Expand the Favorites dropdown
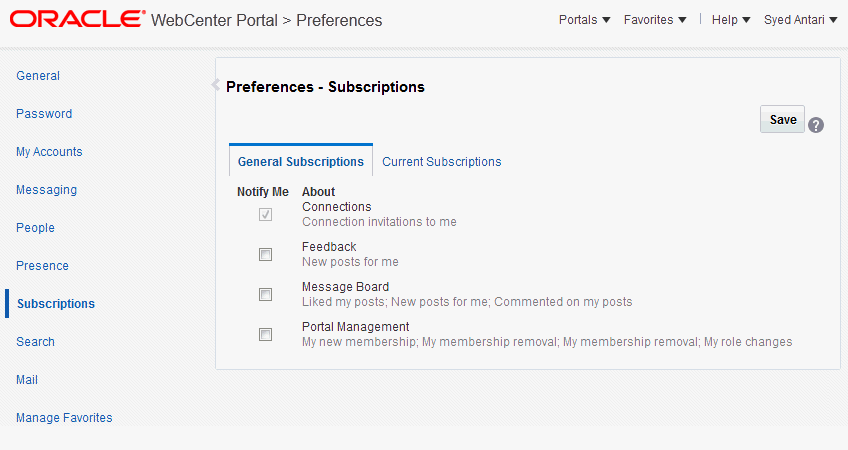Screen dimensions: 848x450 (x=655, y=20)
